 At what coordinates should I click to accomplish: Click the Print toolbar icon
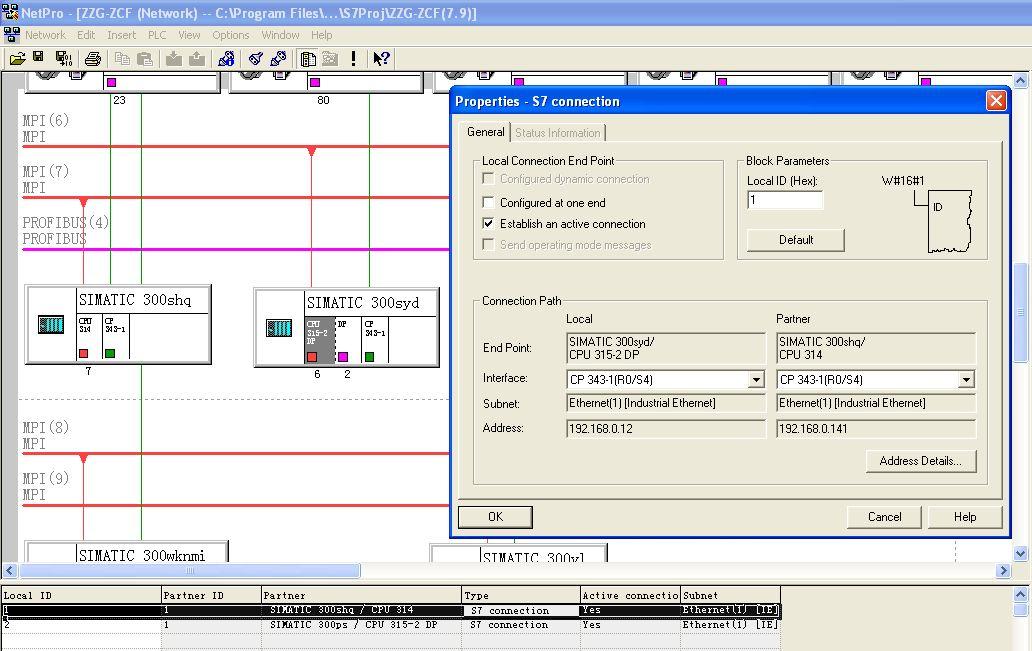[x=93, y=59]
